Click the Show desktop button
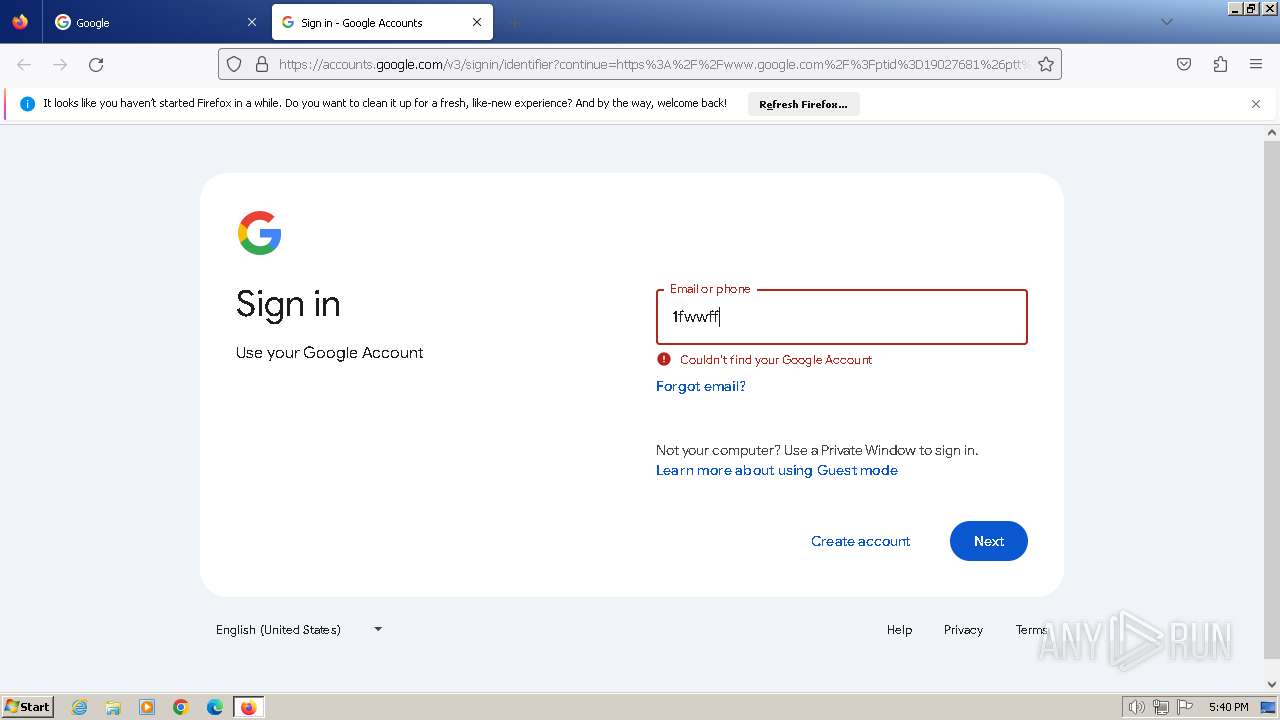The width and height of the screenshot is (1280, 720). click(1269, 707)
